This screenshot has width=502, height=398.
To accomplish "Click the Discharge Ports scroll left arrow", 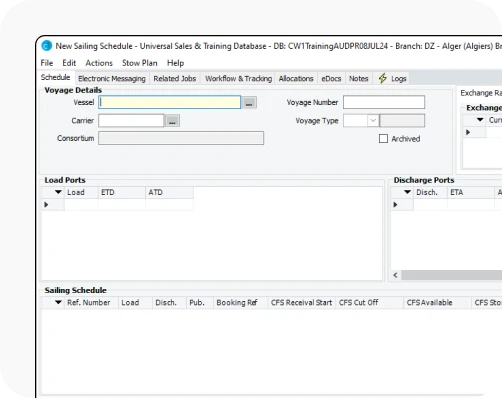I will pos(396,275).
